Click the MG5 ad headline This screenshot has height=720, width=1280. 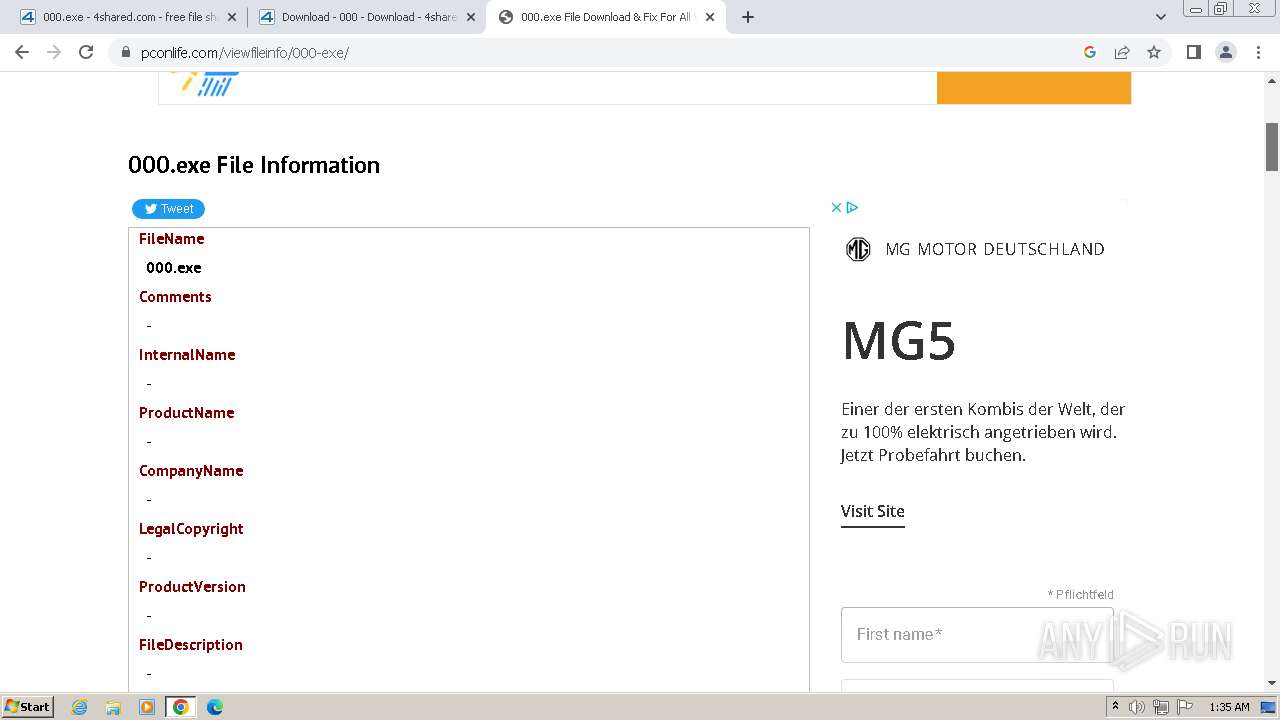click(x=899, y=341)
